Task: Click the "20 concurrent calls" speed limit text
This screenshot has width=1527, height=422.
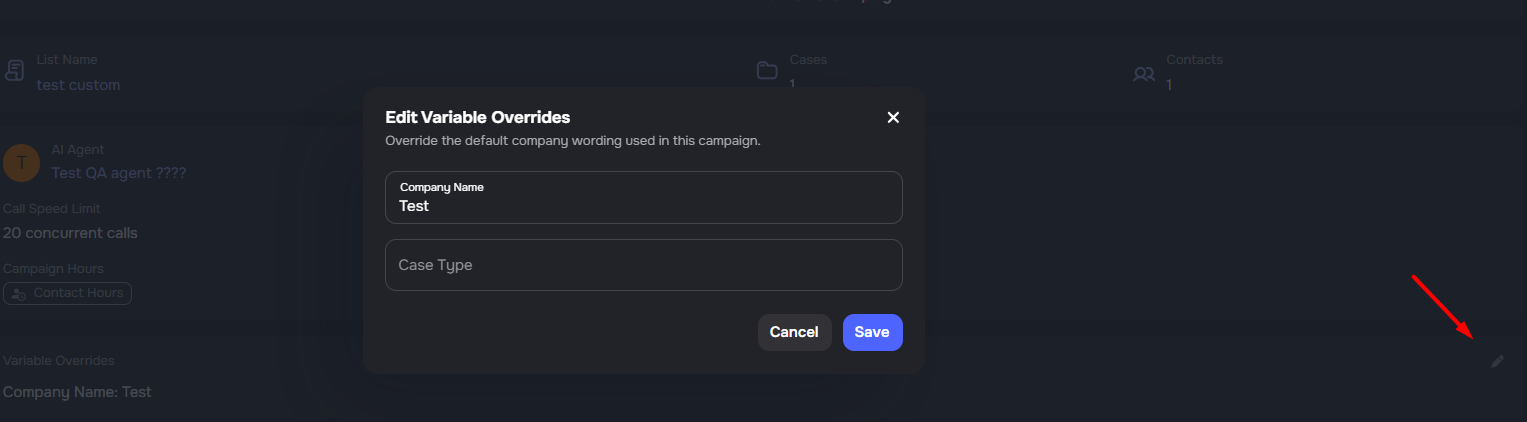Action: coord(70,233)
